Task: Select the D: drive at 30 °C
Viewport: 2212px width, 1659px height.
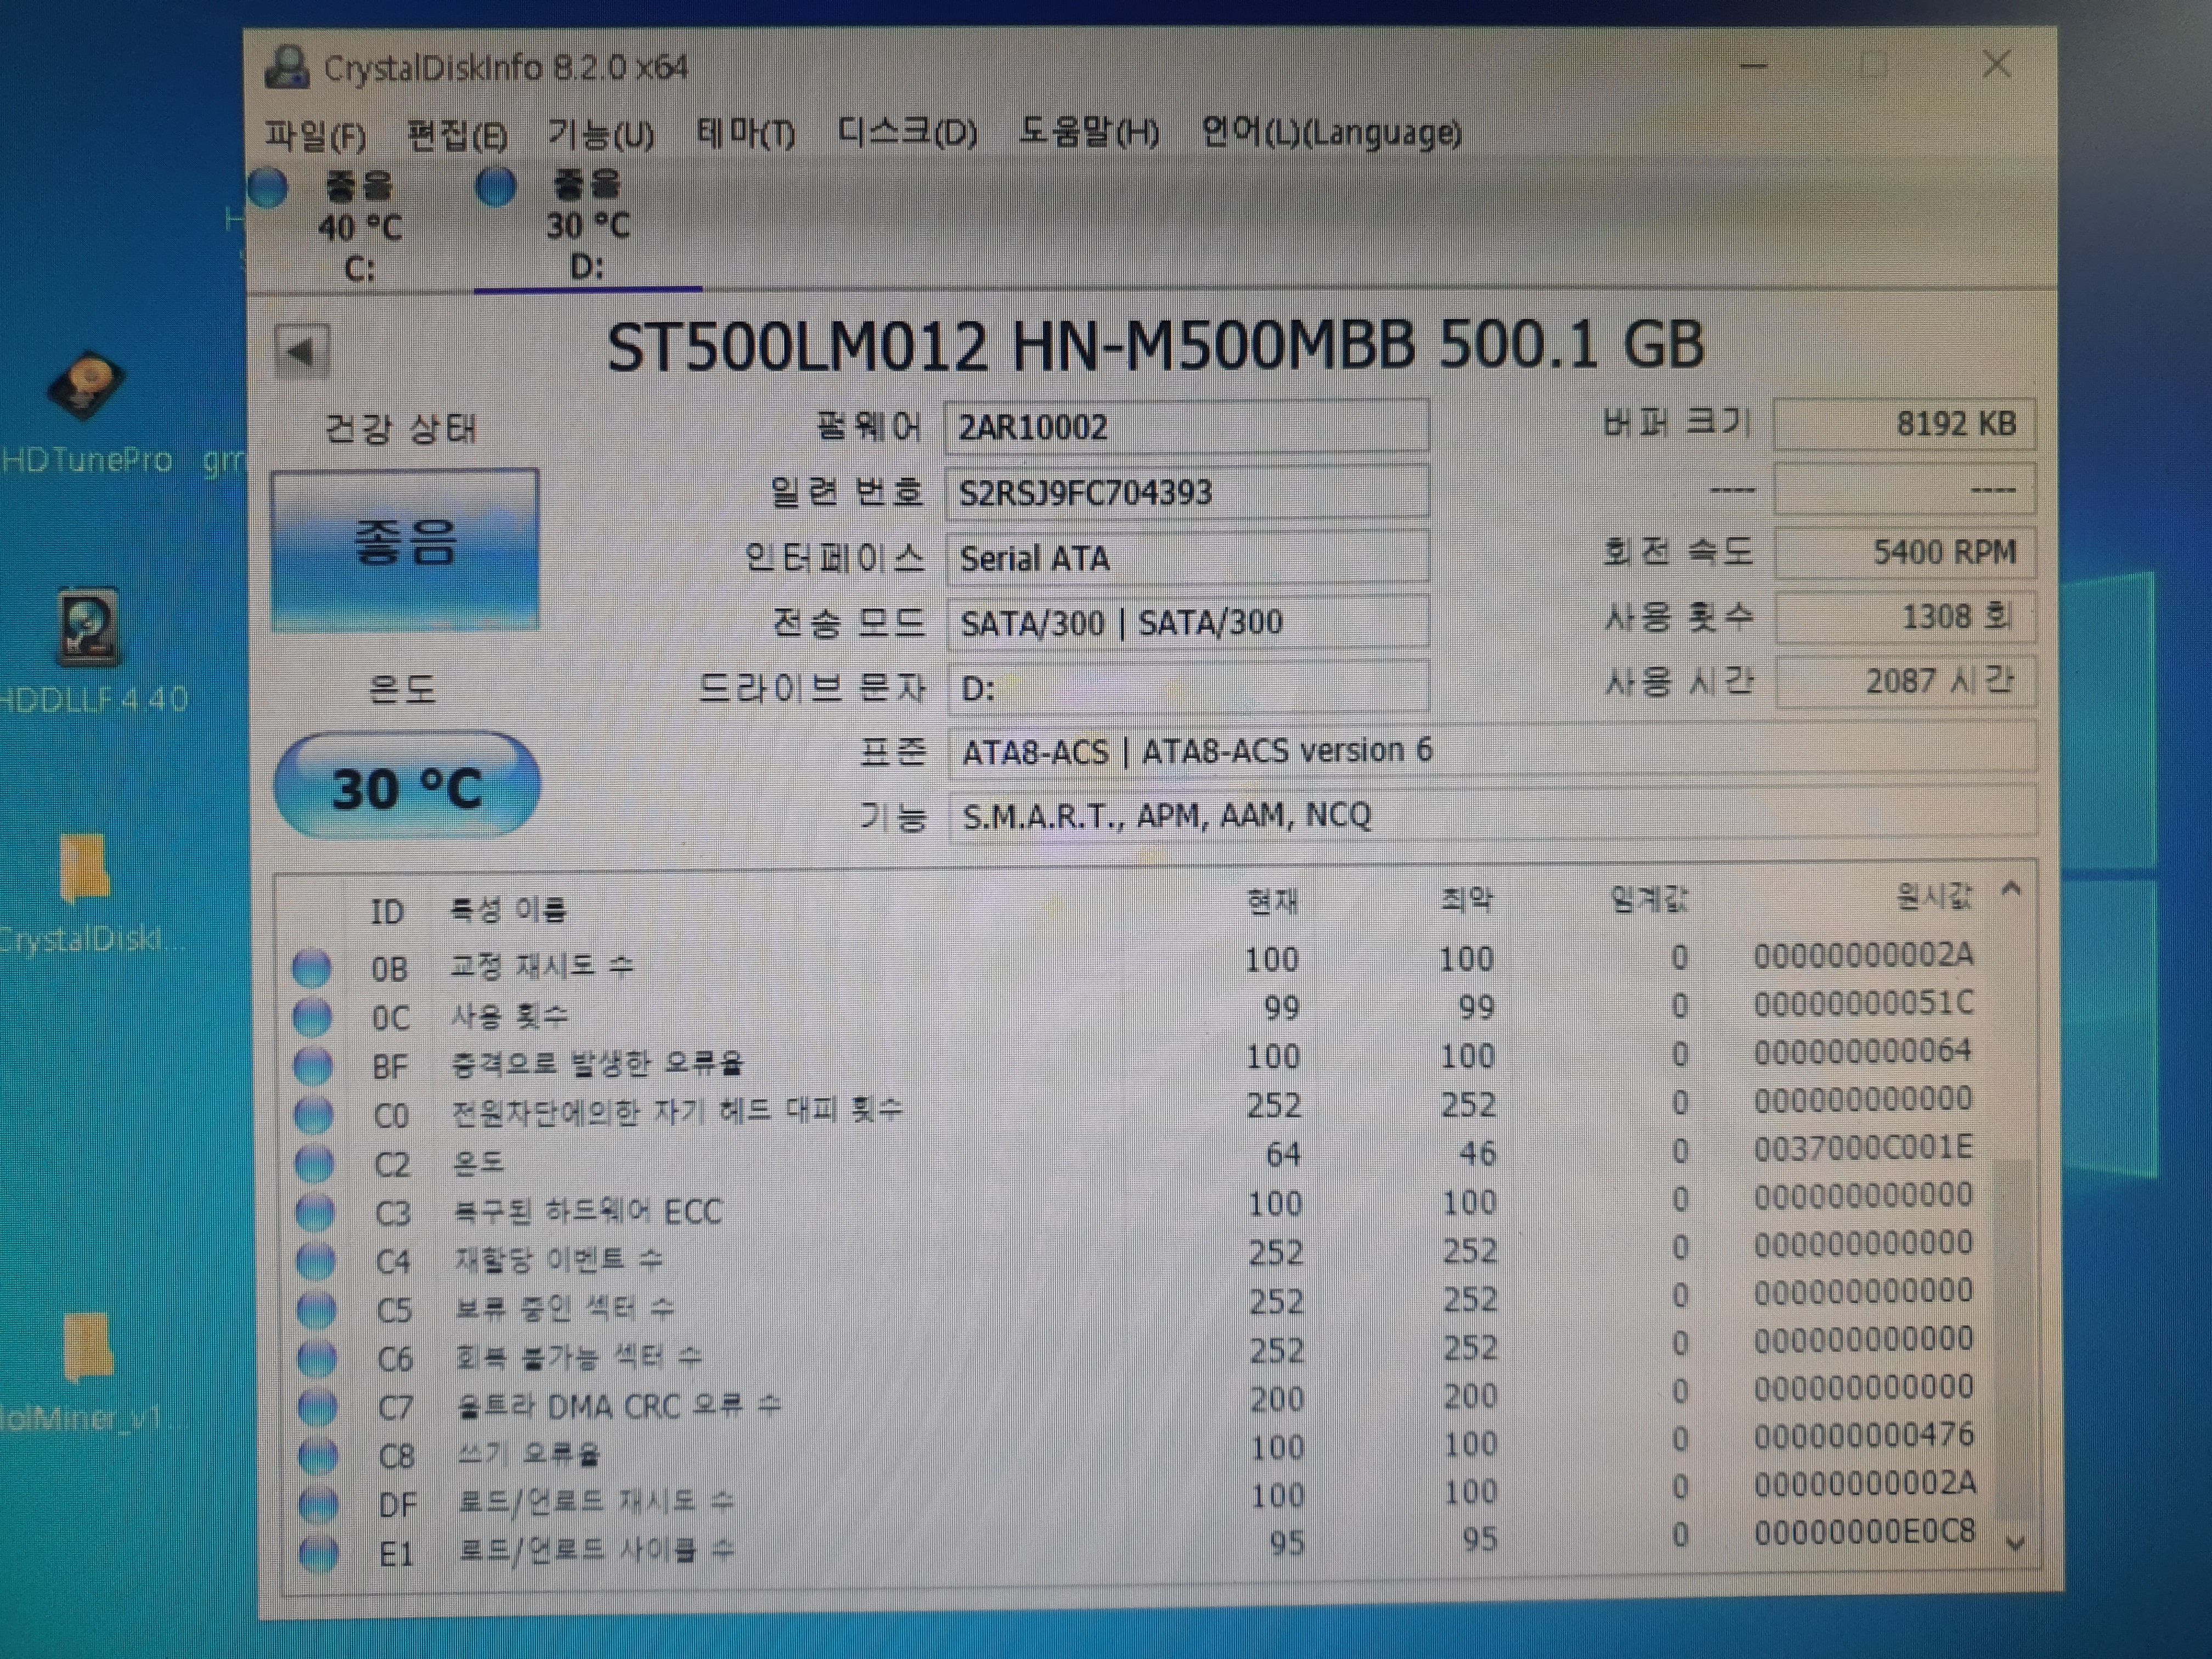Action: click(x=587, y=226)
